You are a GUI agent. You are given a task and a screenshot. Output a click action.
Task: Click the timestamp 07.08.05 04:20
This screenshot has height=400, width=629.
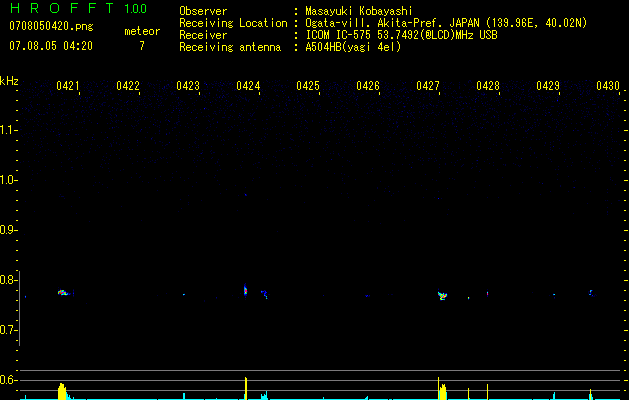51,46
